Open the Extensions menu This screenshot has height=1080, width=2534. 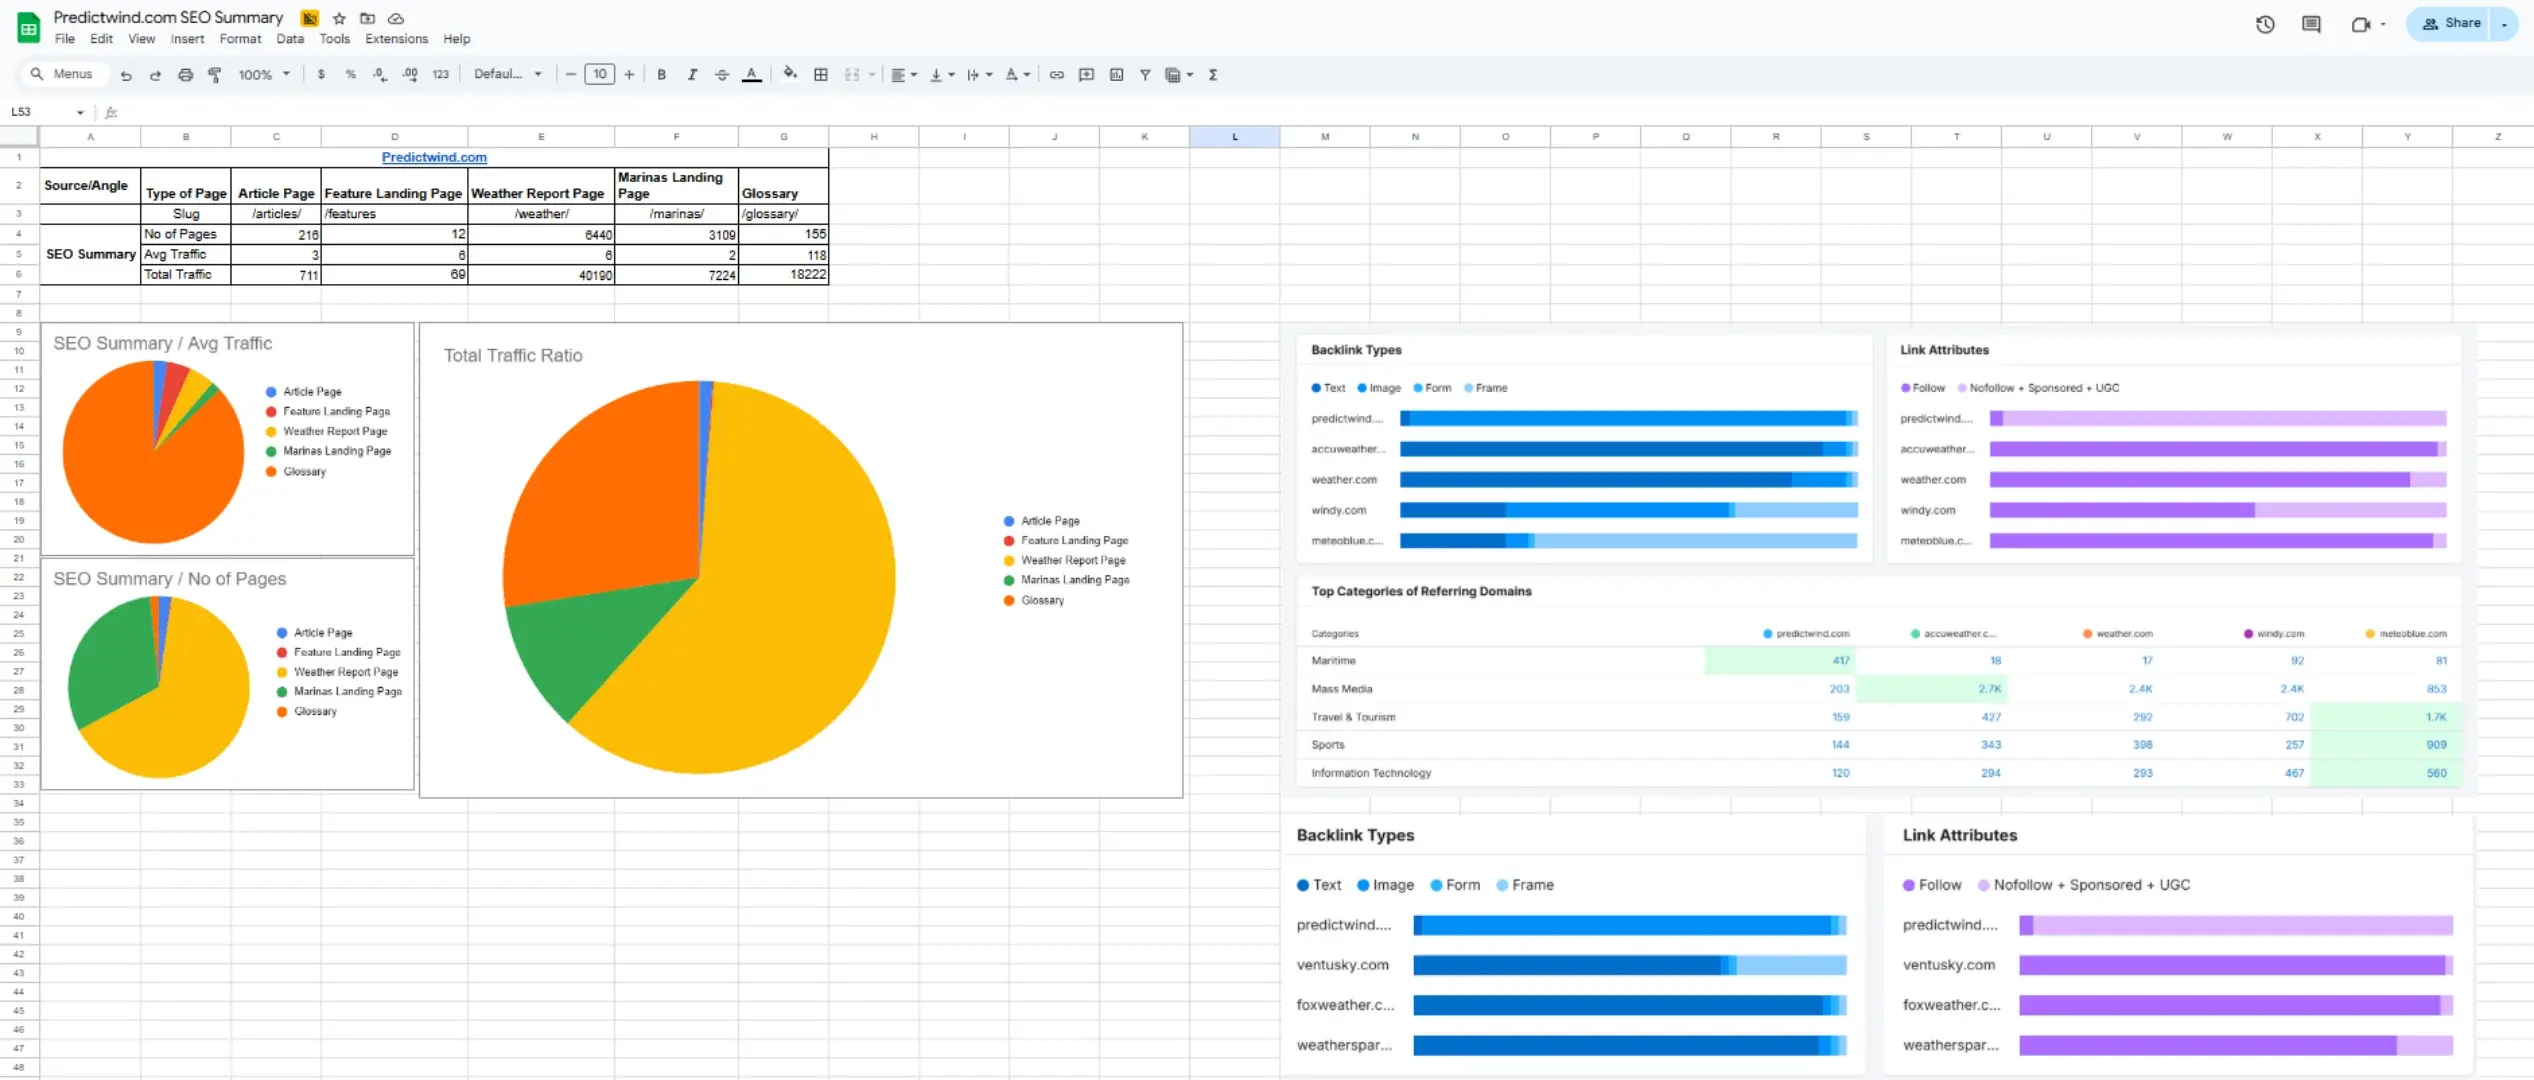396,39
